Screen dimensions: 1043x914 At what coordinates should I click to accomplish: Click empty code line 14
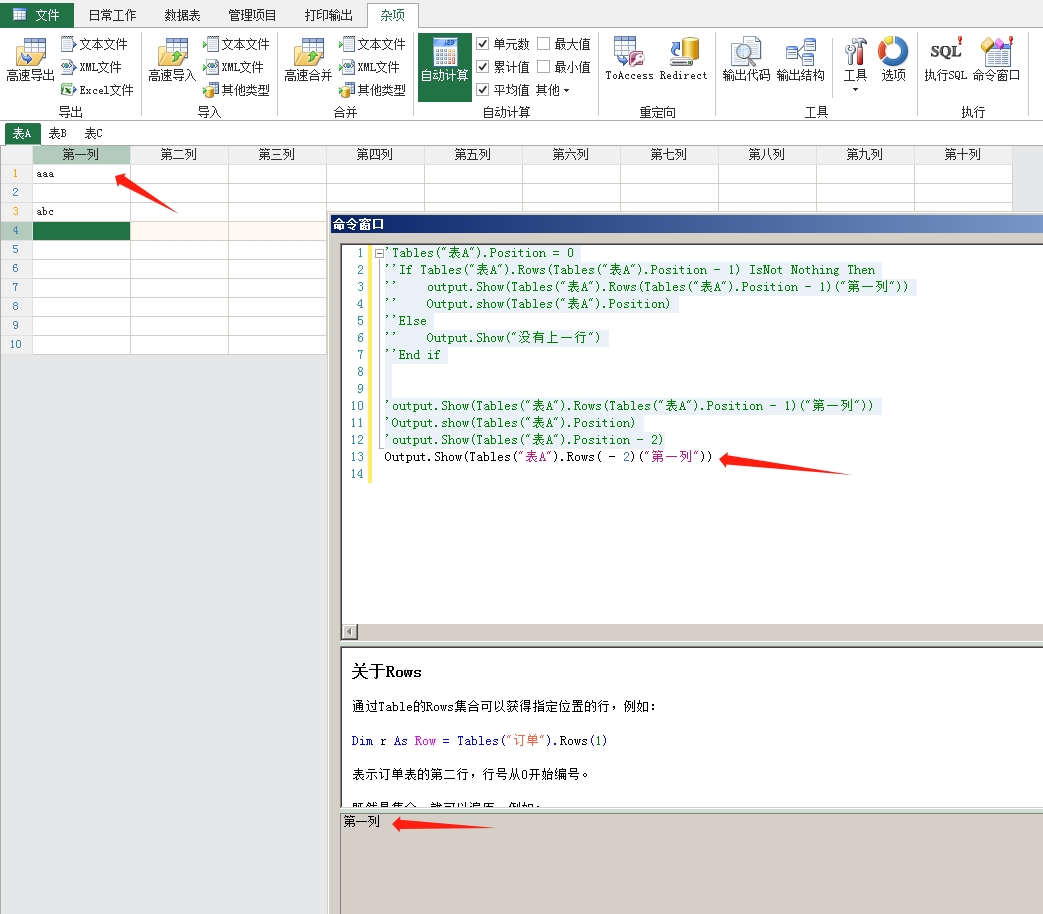point(705,474)
